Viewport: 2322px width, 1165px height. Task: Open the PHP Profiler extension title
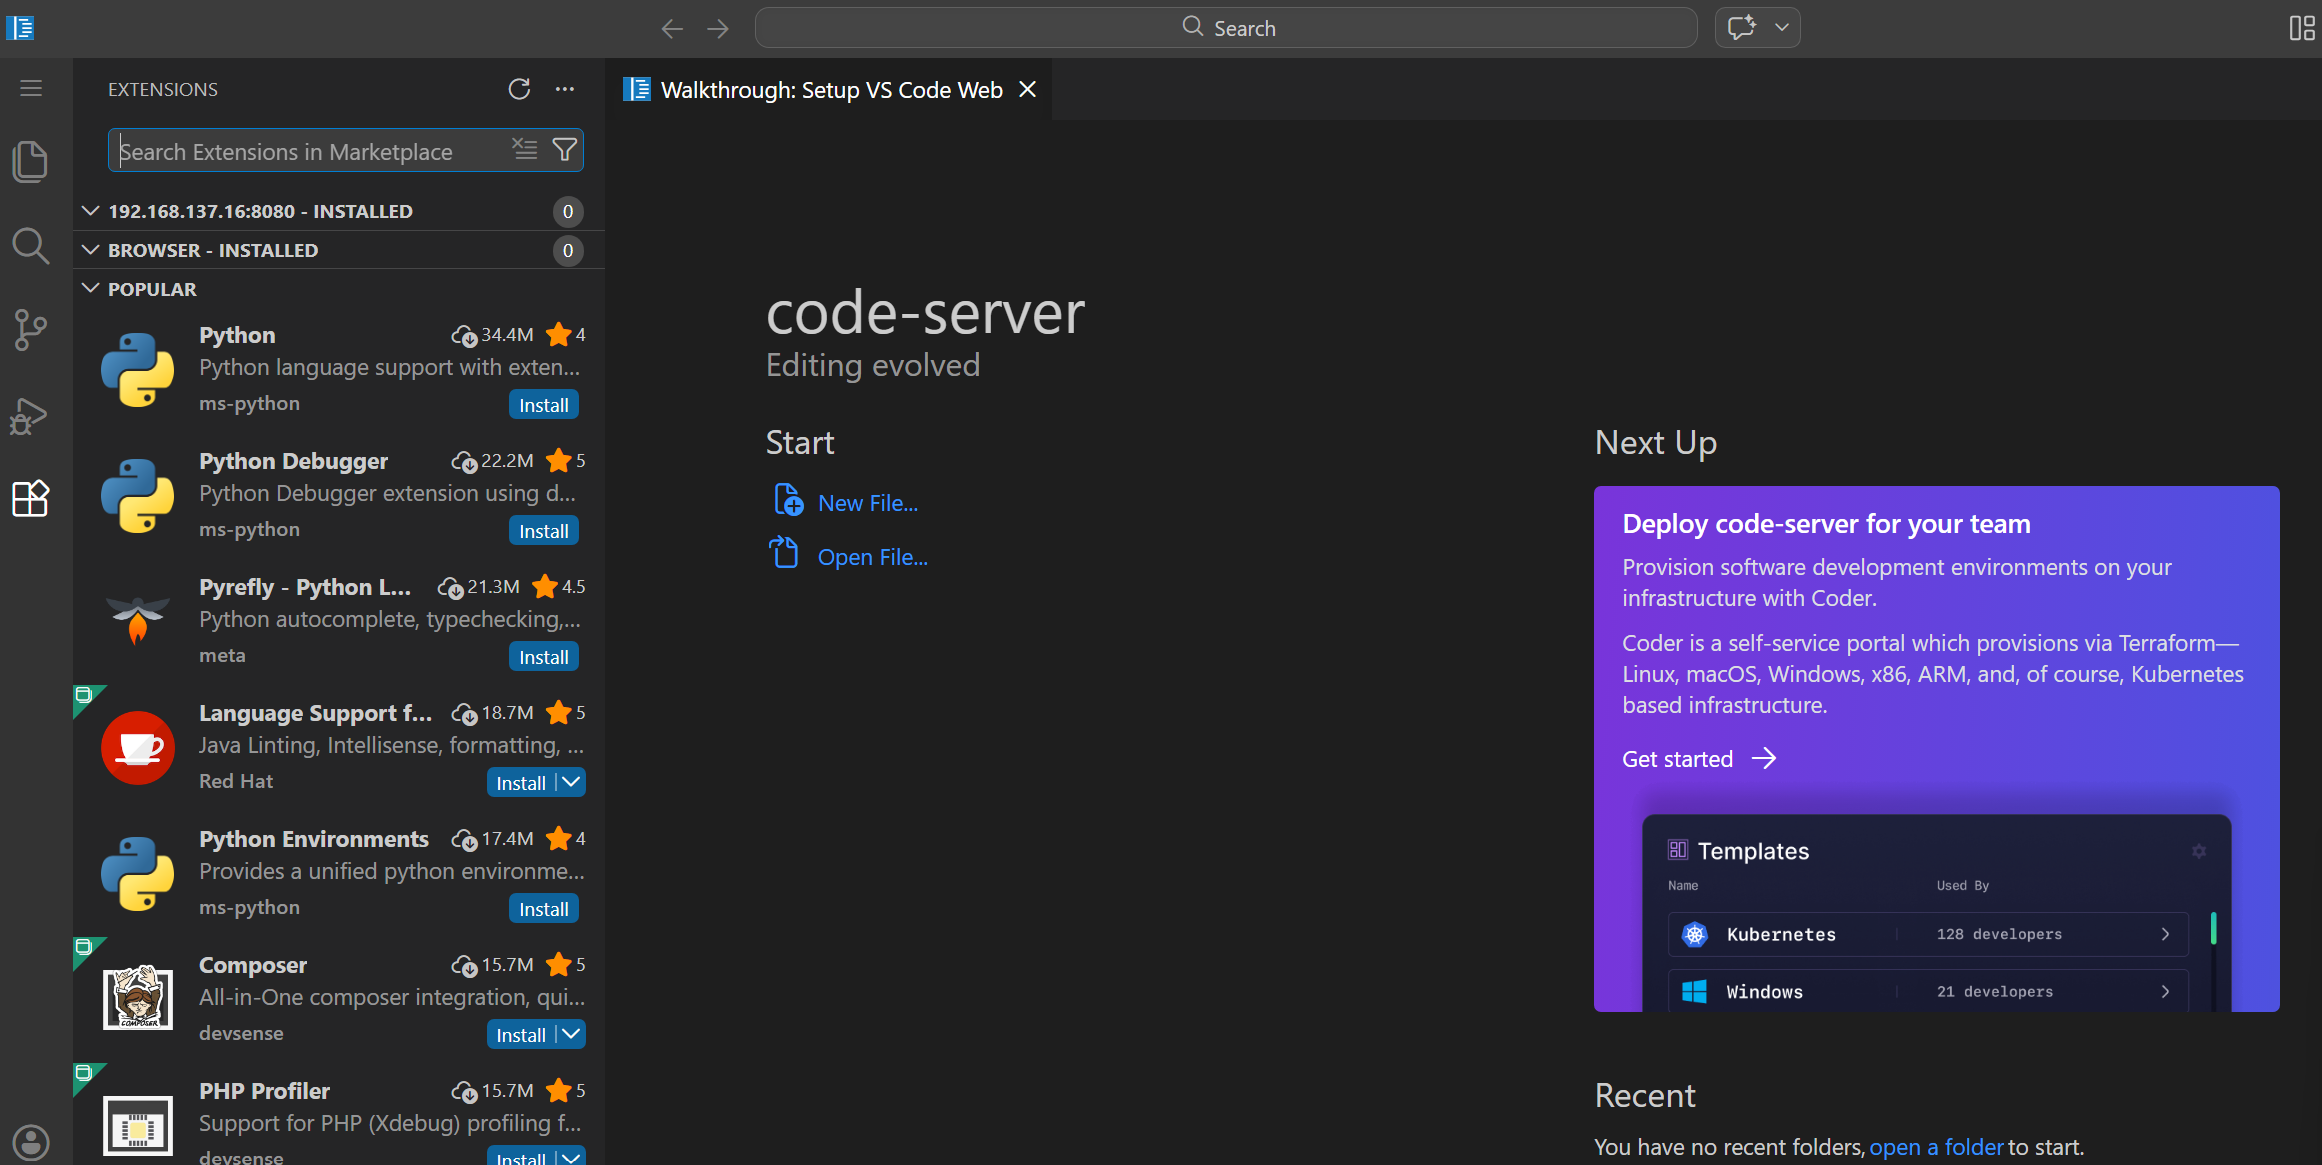pyautogui.click(x=264, y=1091)
